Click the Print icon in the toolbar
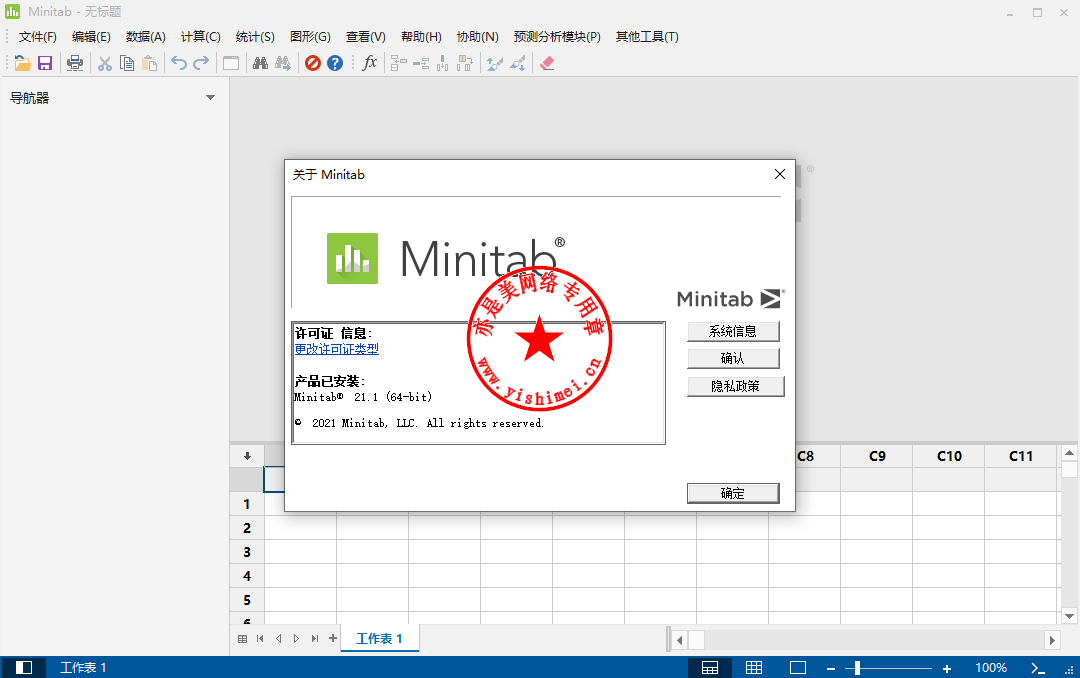The width and height of the screenshot is (1080, 678). [x=74, y=63]
